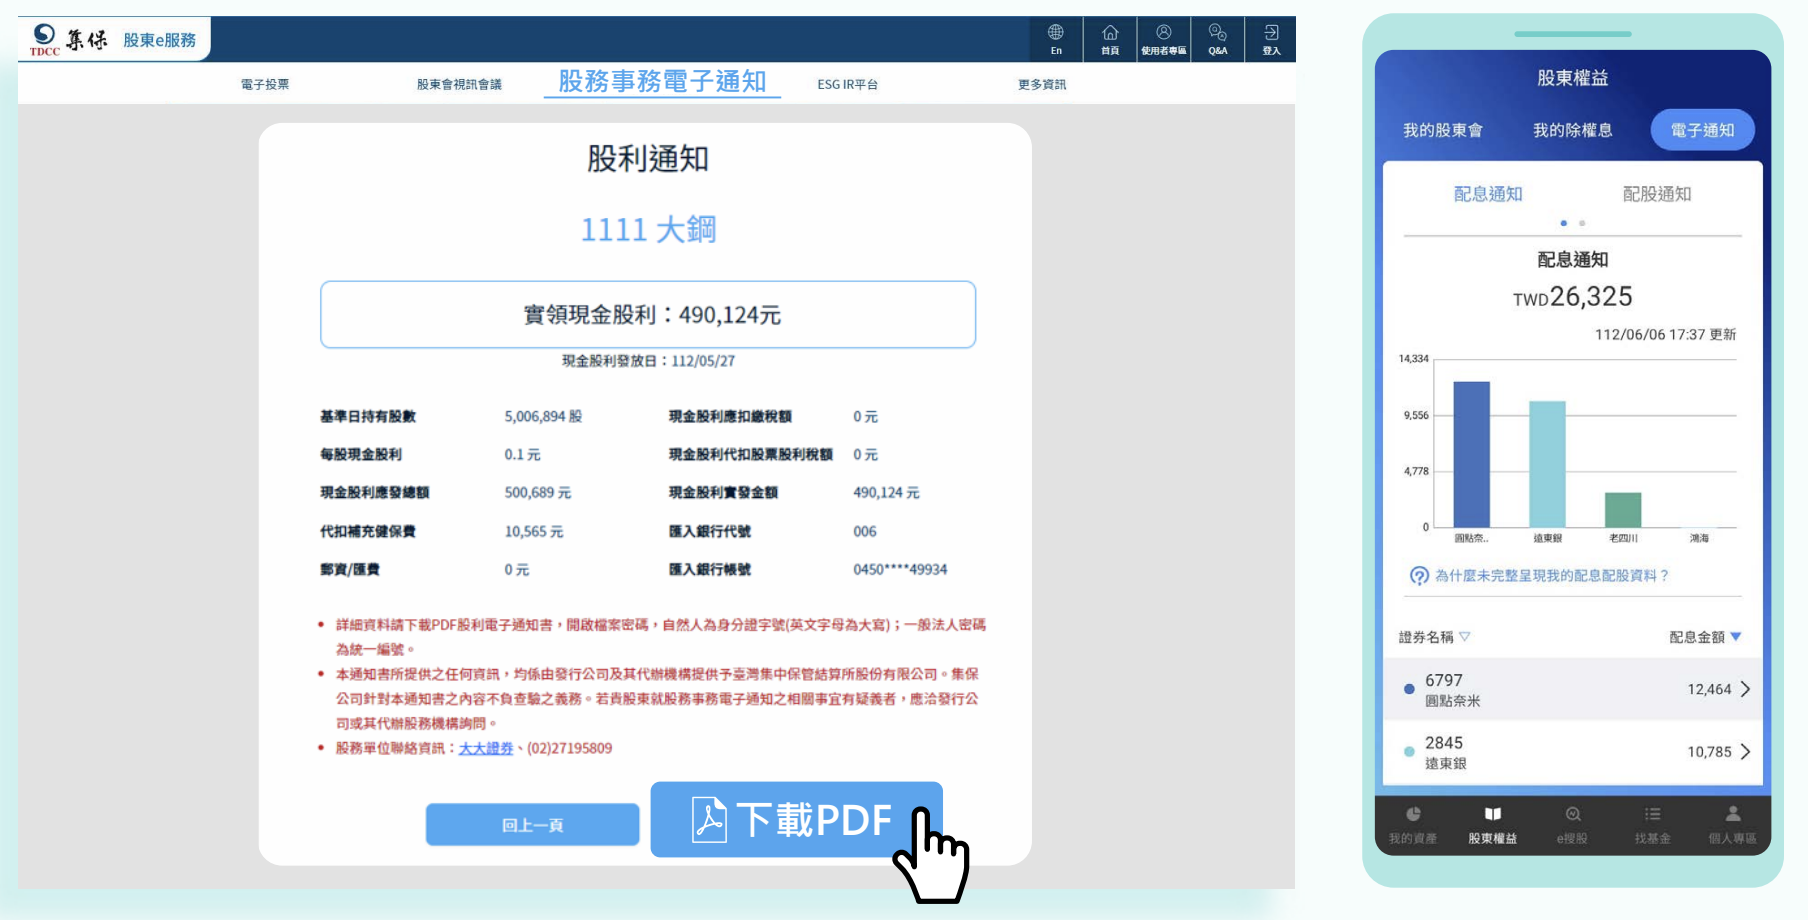Switch to 我的除權息 section
1808x920 pixels.
(1572, 130)
